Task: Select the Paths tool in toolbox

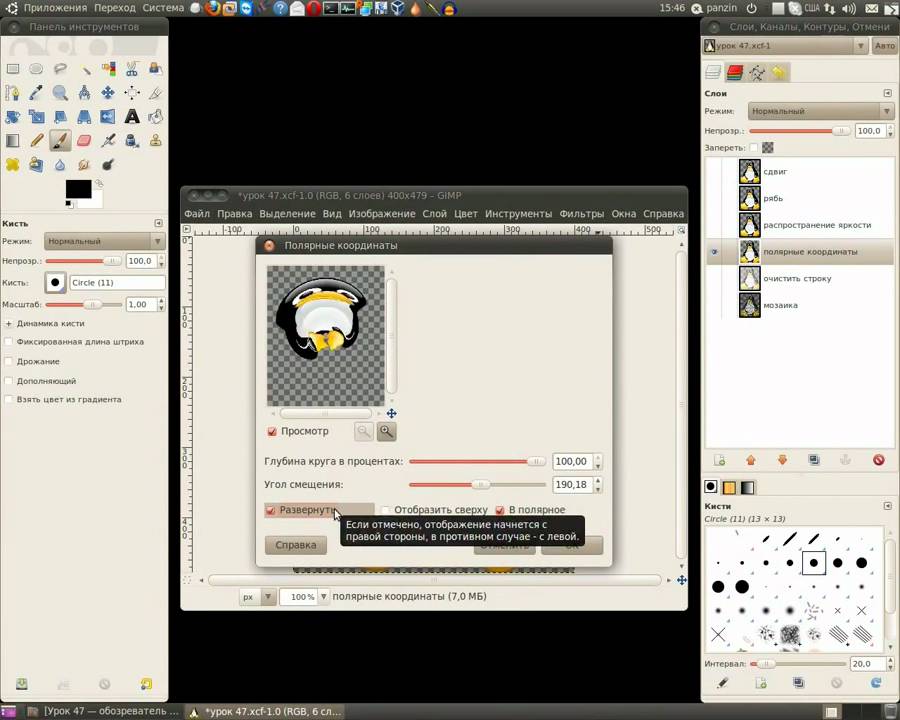Action: [x=13, y=93]
